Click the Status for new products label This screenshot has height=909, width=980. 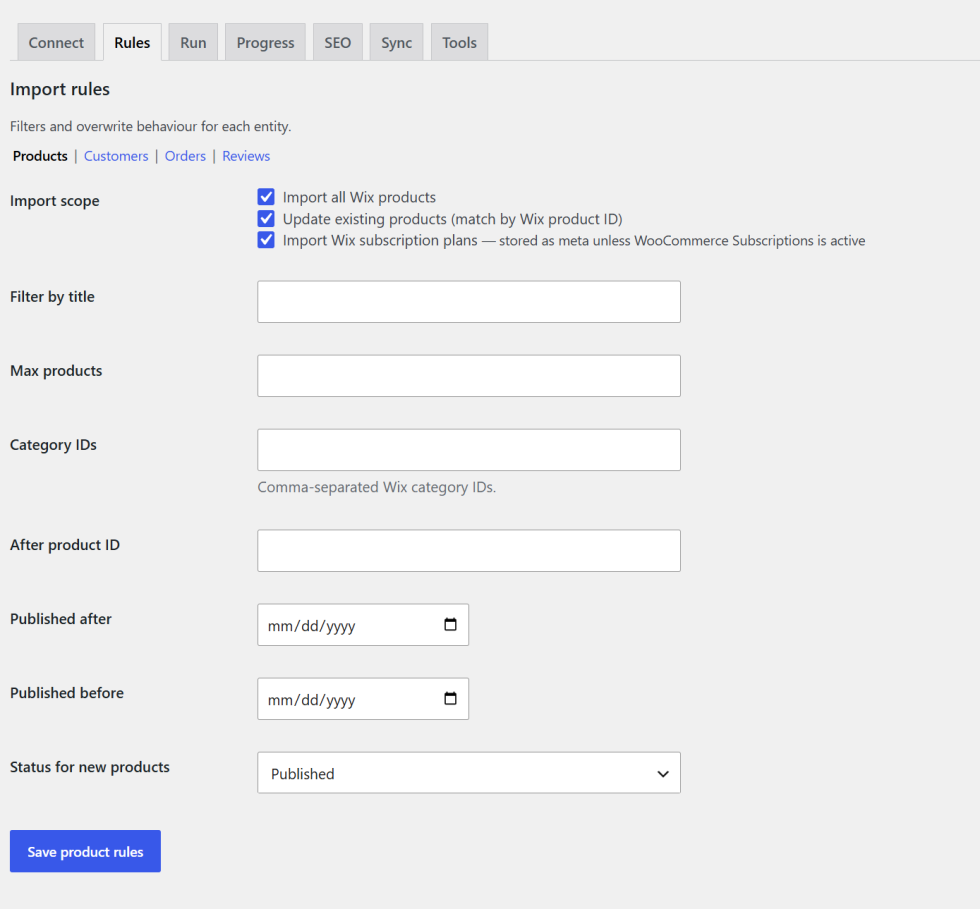90,767
